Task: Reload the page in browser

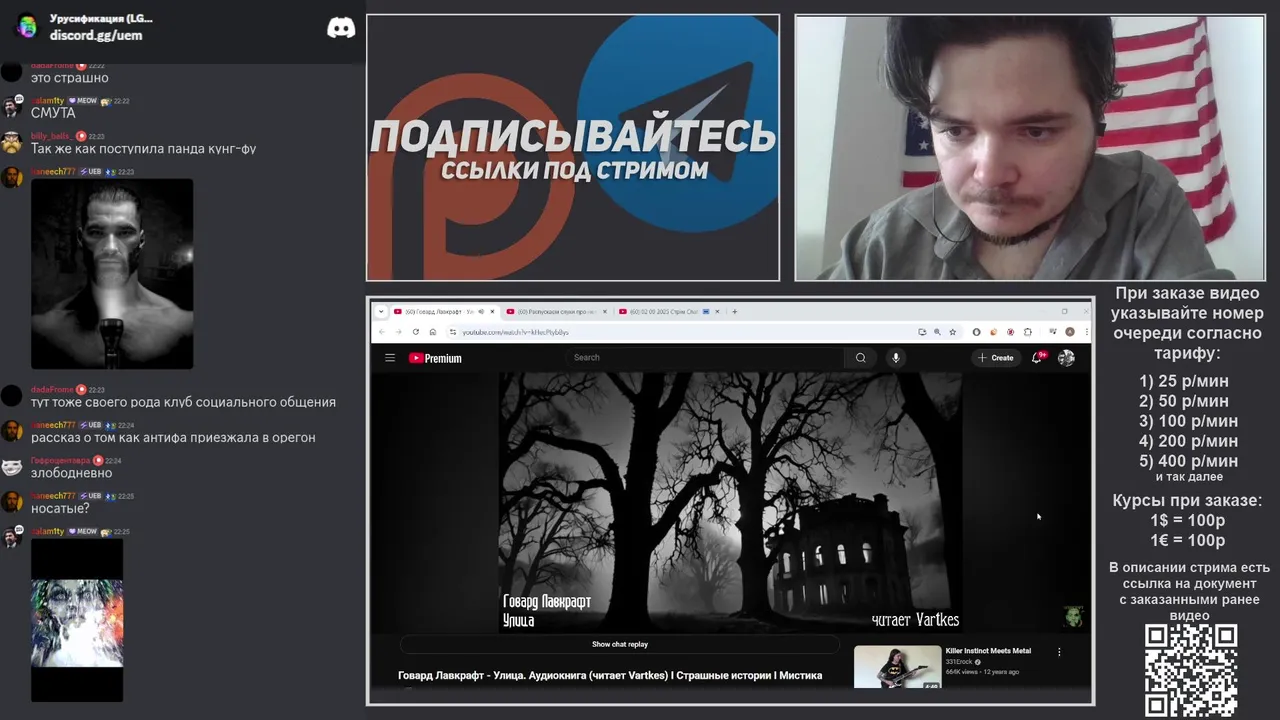Action: pos(415,332)
